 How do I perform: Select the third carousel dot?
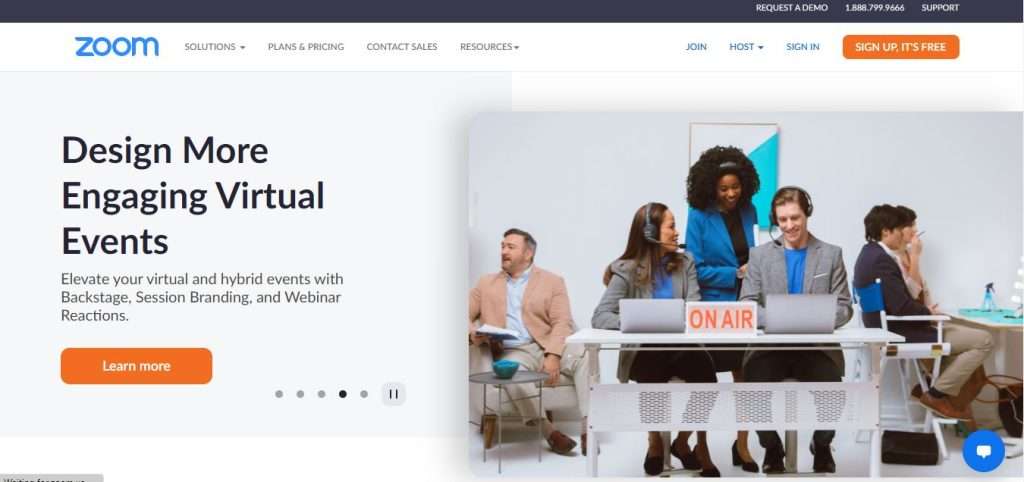[321, 394]
